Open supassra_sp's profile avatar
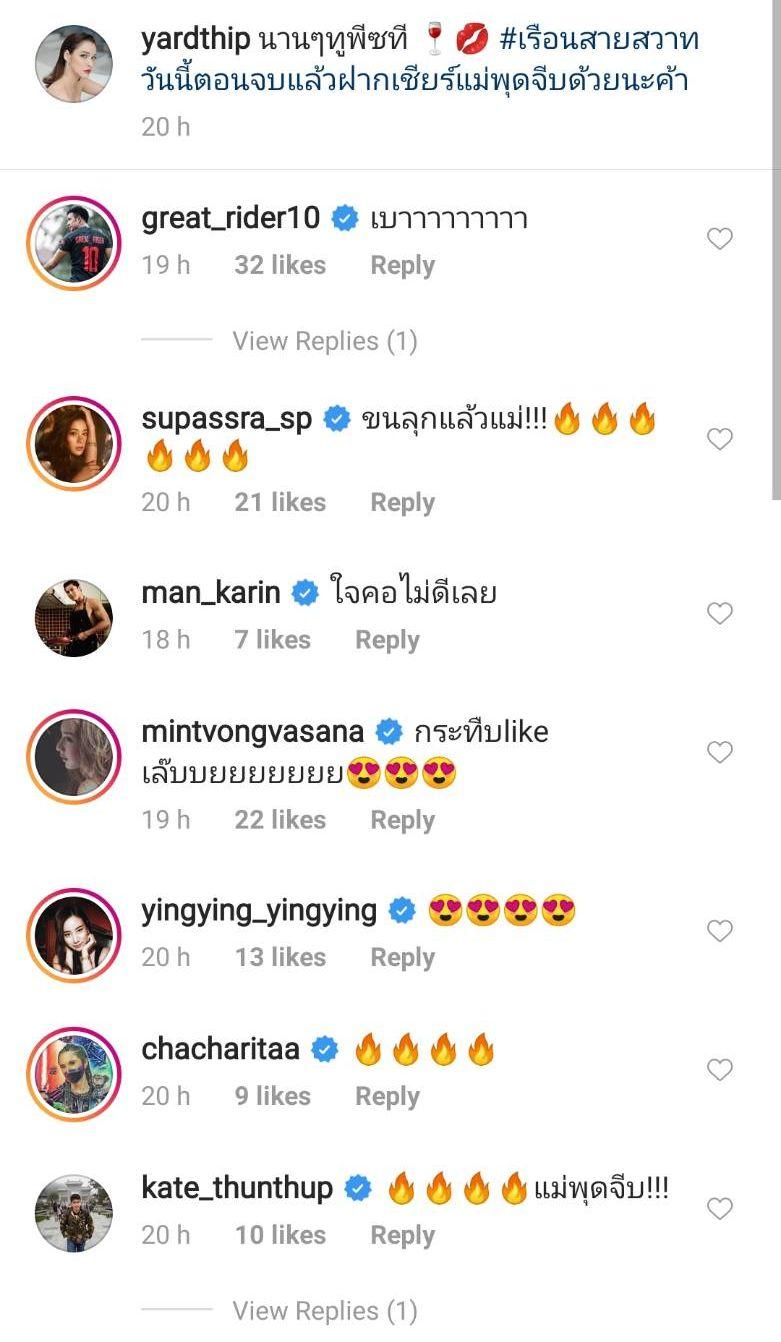 point(74,444)
